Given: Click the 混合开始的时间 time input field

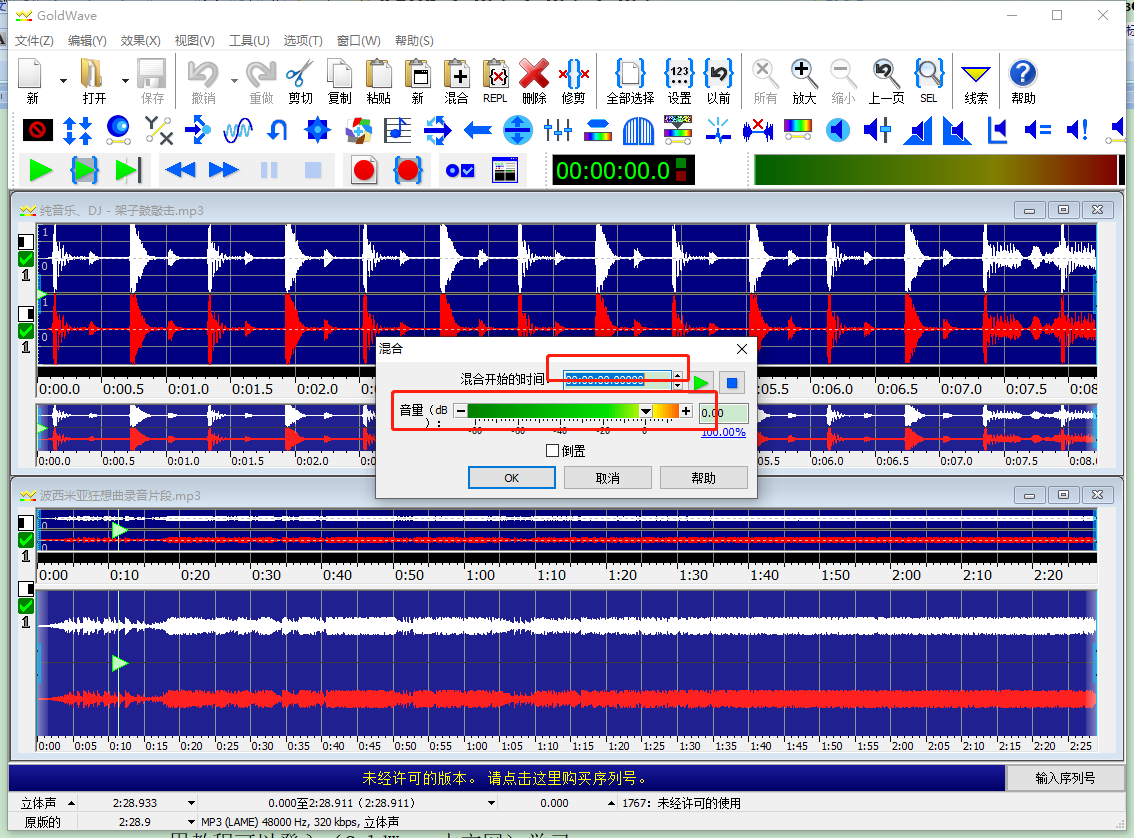Looking at the screenshot, I should pyautogui.click(x=618, y=380).
